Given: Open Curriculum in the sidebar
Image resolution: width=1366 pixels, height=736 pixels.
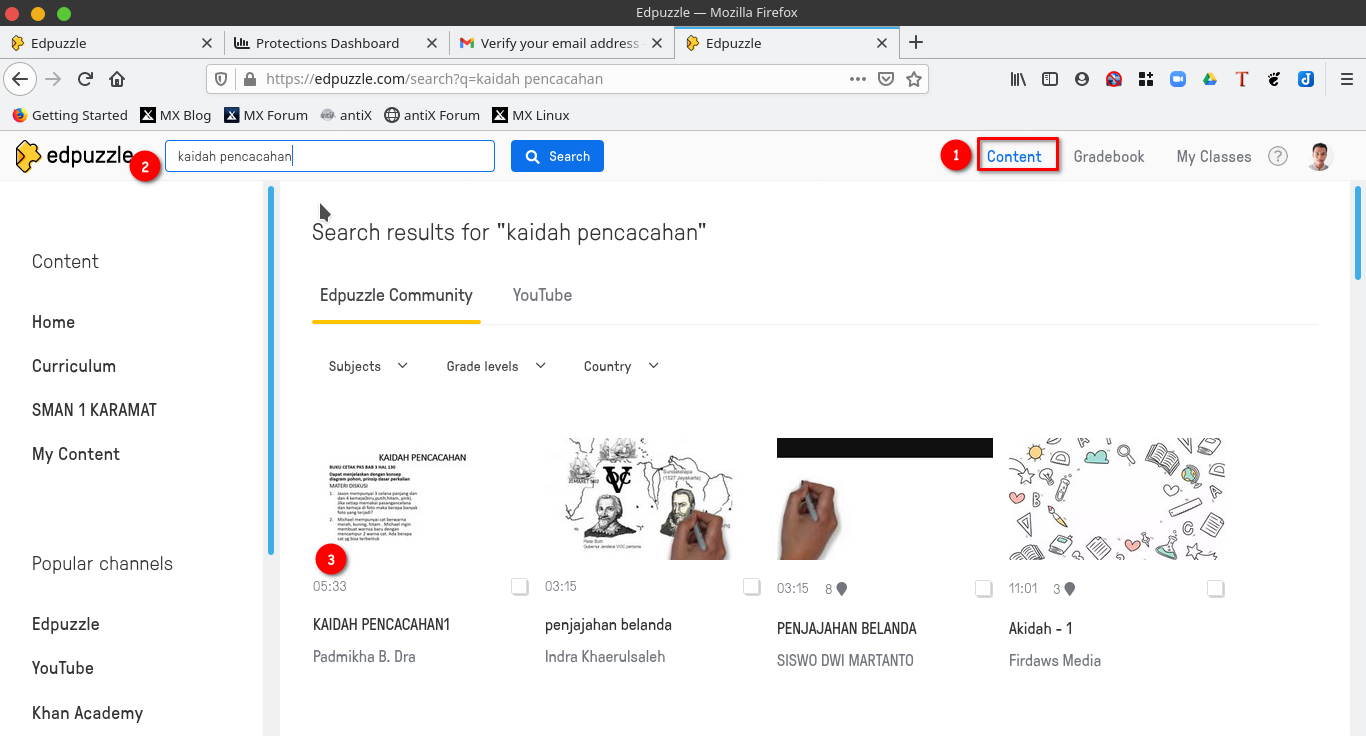Looking at the screenshot, I should (74, 366).
